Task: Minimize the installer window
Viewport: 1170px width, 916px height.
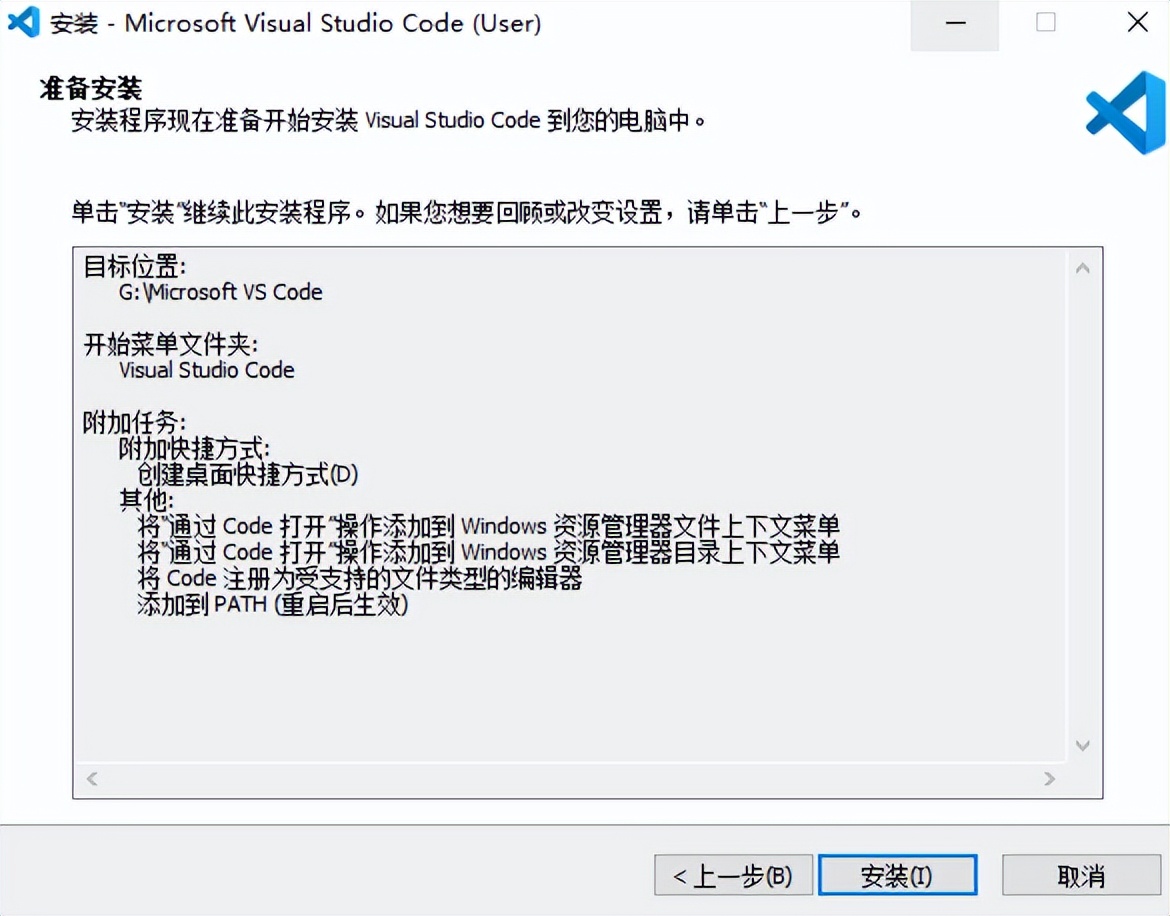Action: click(955, 24)
